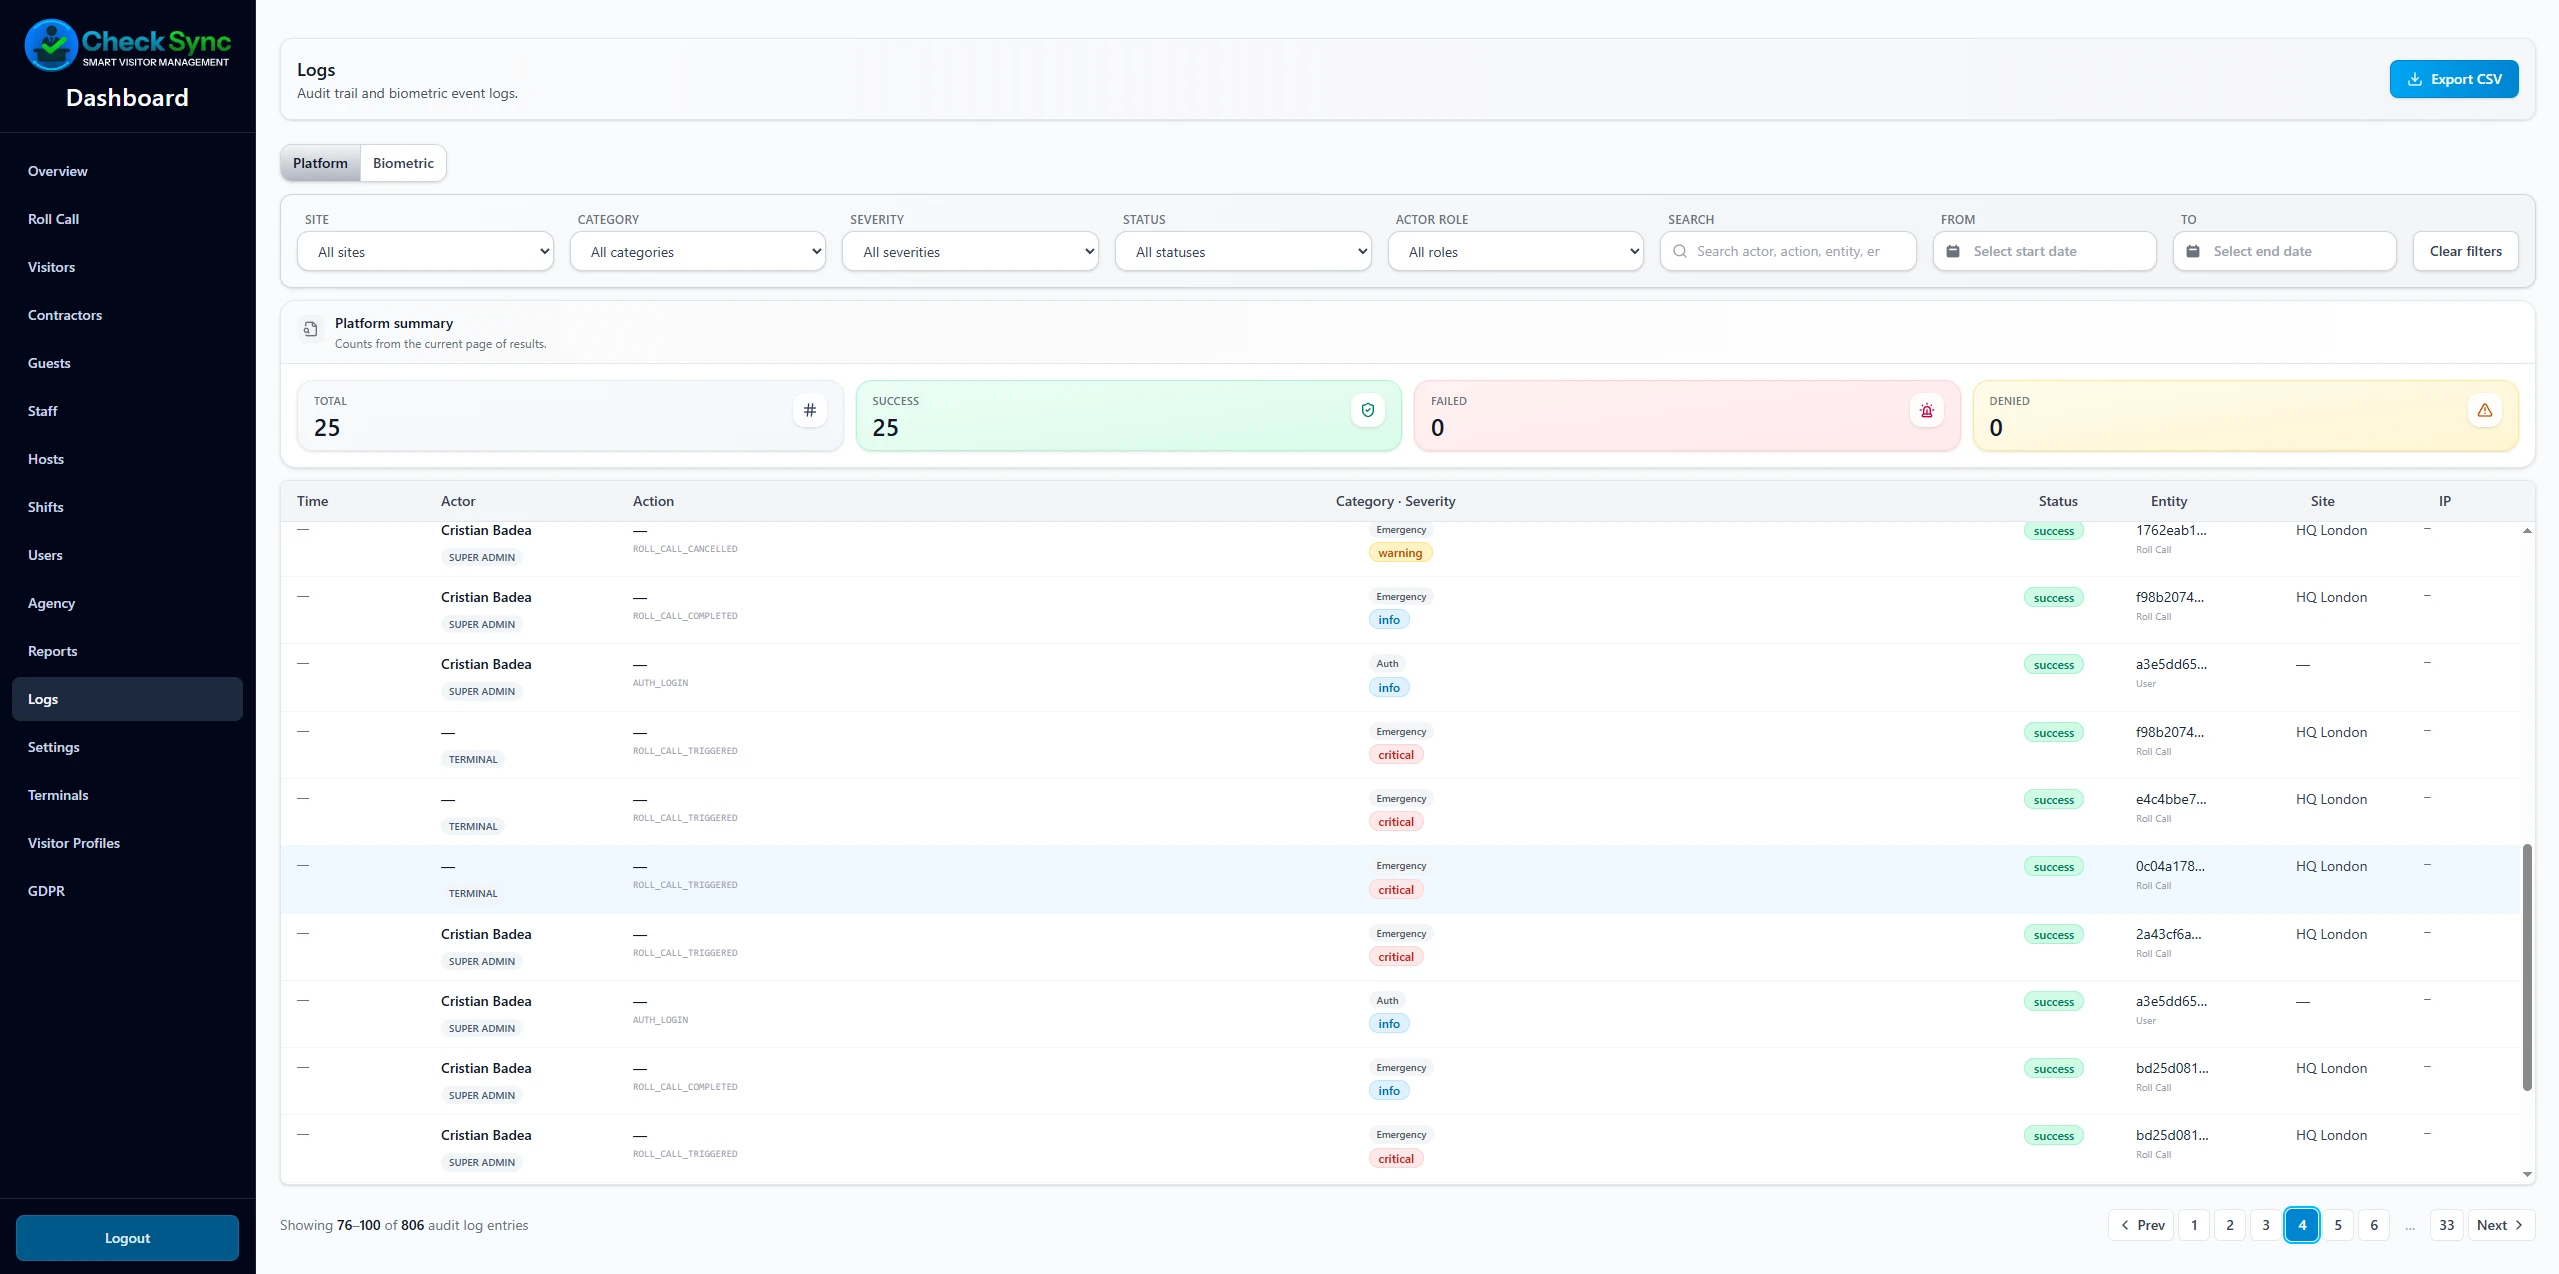Open Visitor Profiles in the sidebar

click(x=127, y=843)
